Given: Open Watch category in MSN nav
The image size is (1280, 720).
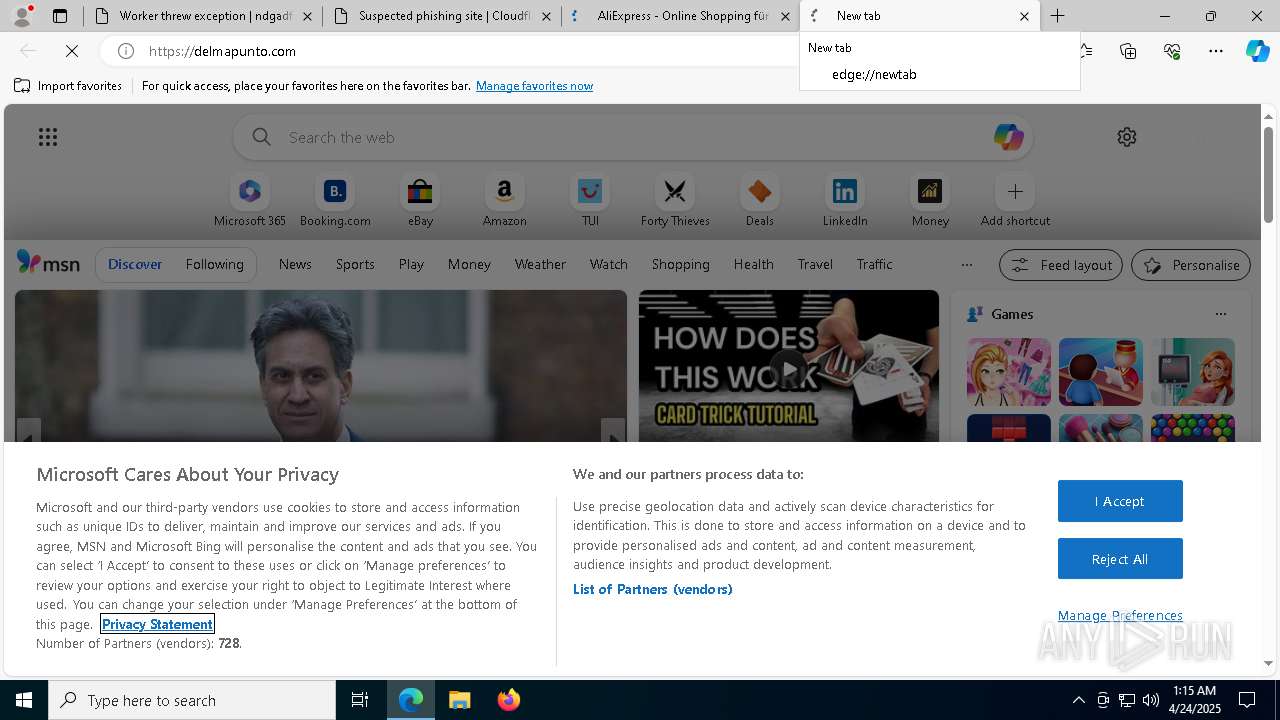Looking at the screenshot, I should [x=608, y=264].
